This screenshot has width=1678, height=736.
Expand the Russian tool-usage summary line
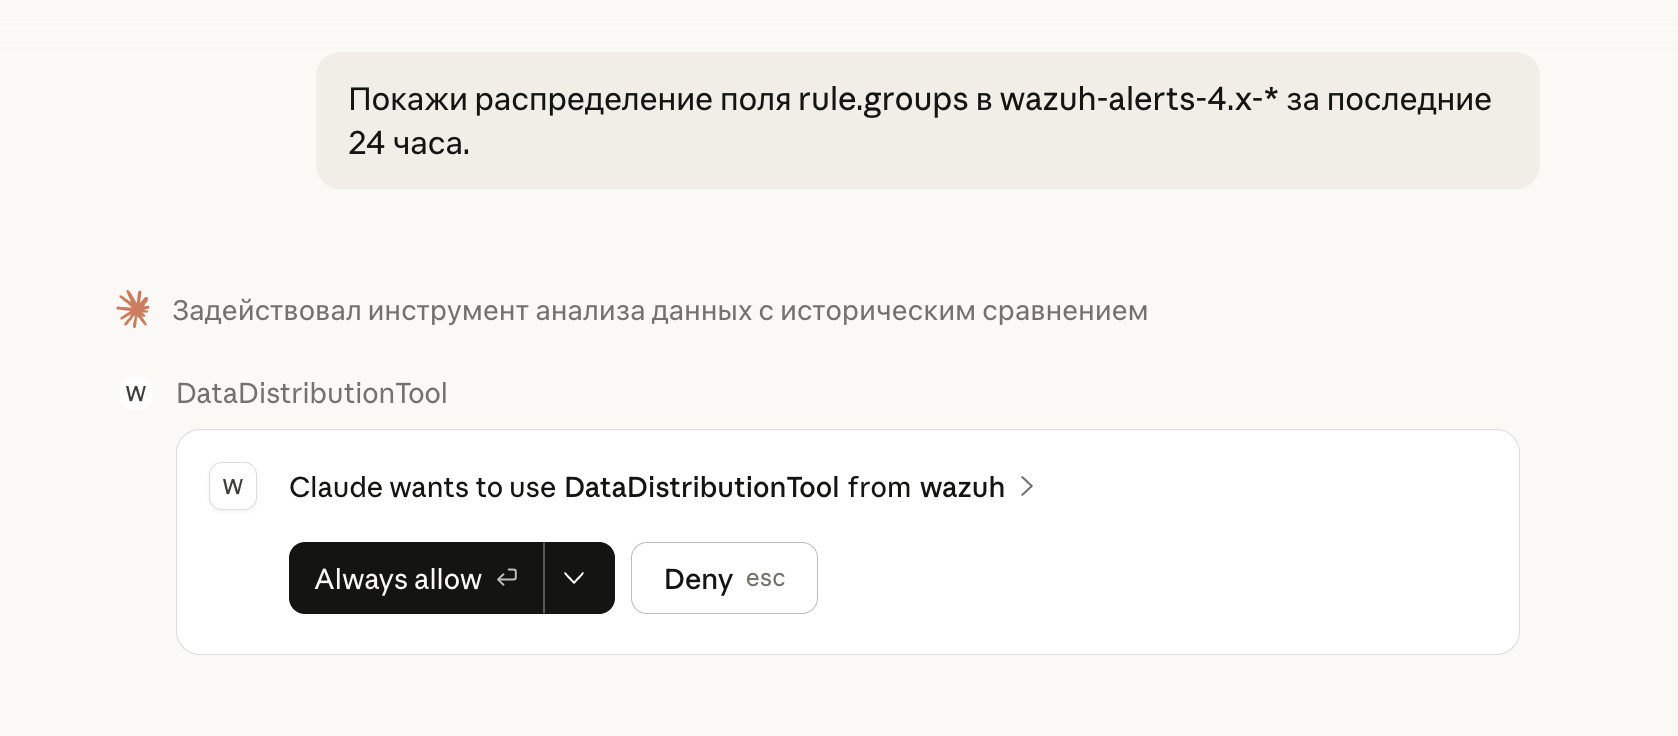660,311
